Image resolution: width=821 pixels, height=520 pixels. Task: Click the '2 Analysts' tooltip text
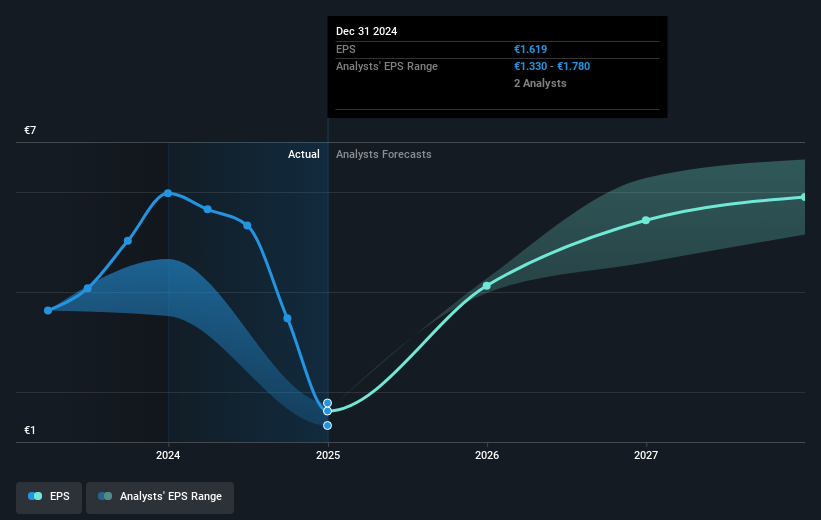pyautogui.click(x=540, y=83)
